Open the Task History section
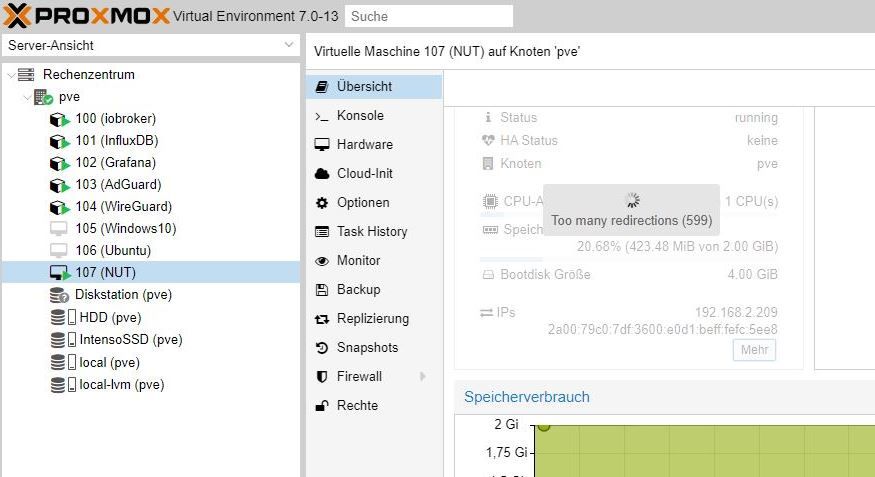Image resolution: width=875 pixels, height=477 pixels. point(372,232)
